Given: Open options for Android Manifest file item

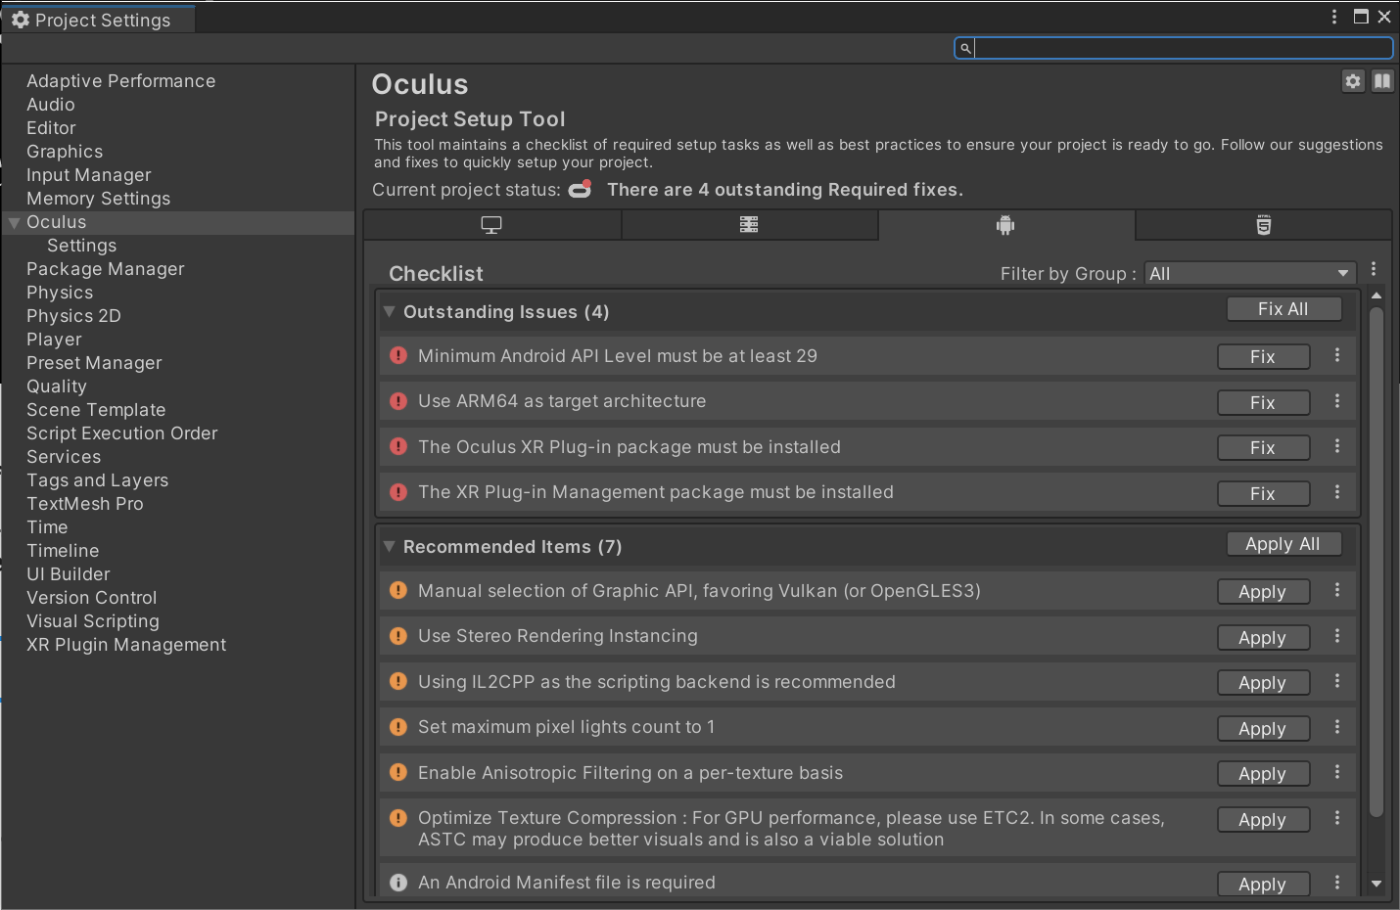Looking at the screenshot, I should 1337,882.
